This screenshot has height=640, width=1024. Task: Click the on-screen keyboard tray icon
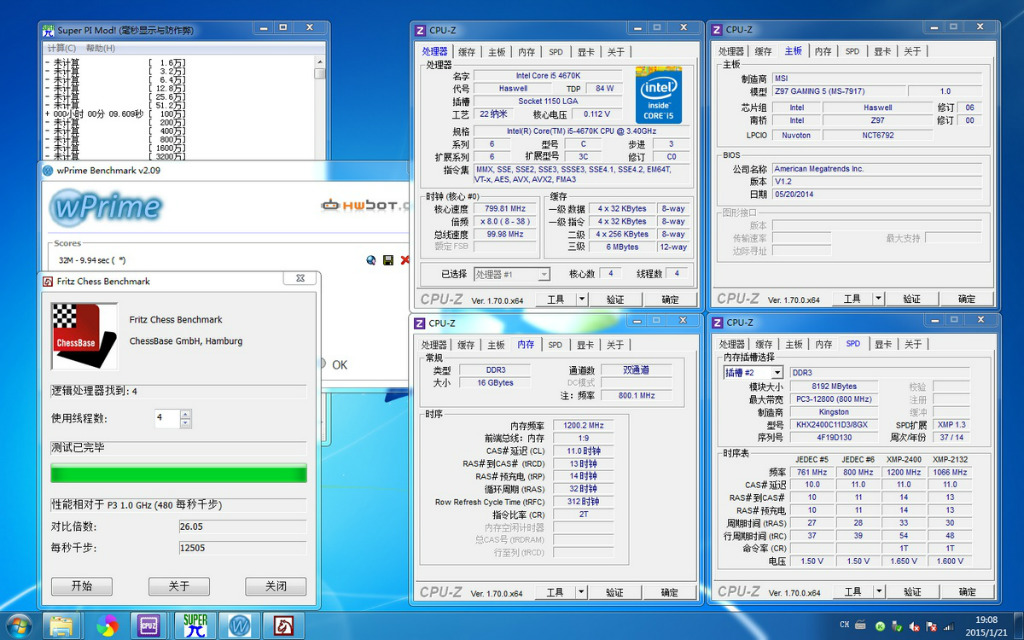tap(861, 625)
